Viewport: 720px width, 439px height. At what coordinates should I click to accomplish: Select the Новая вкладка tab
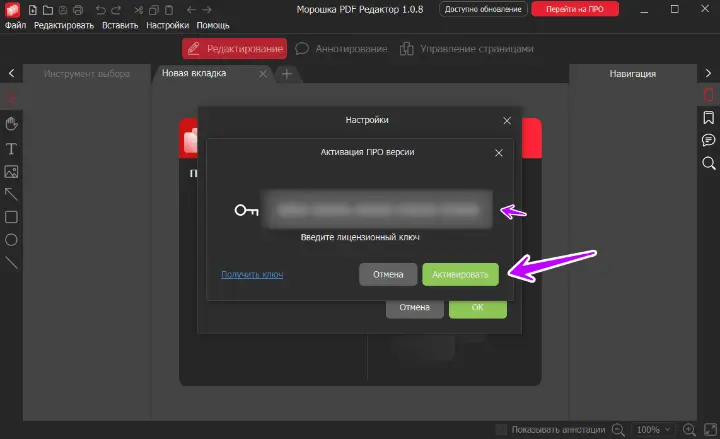[x=194, y=73]
